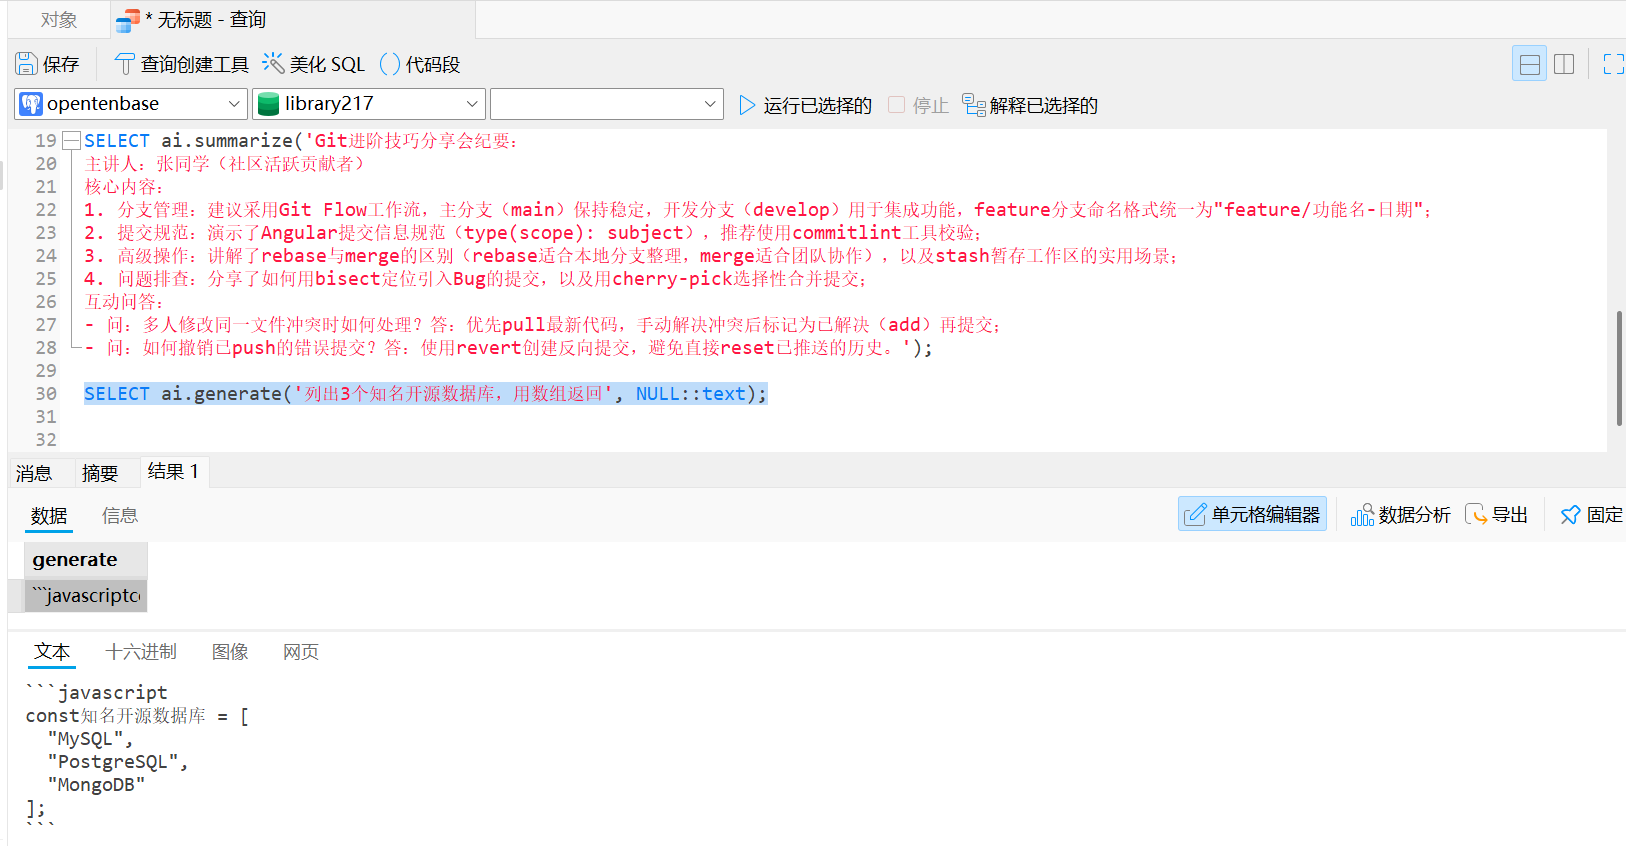Viewport: 1626px width, 846px height.
Task: Click the line 互动问答： in the editor
Action: [124, 302]
